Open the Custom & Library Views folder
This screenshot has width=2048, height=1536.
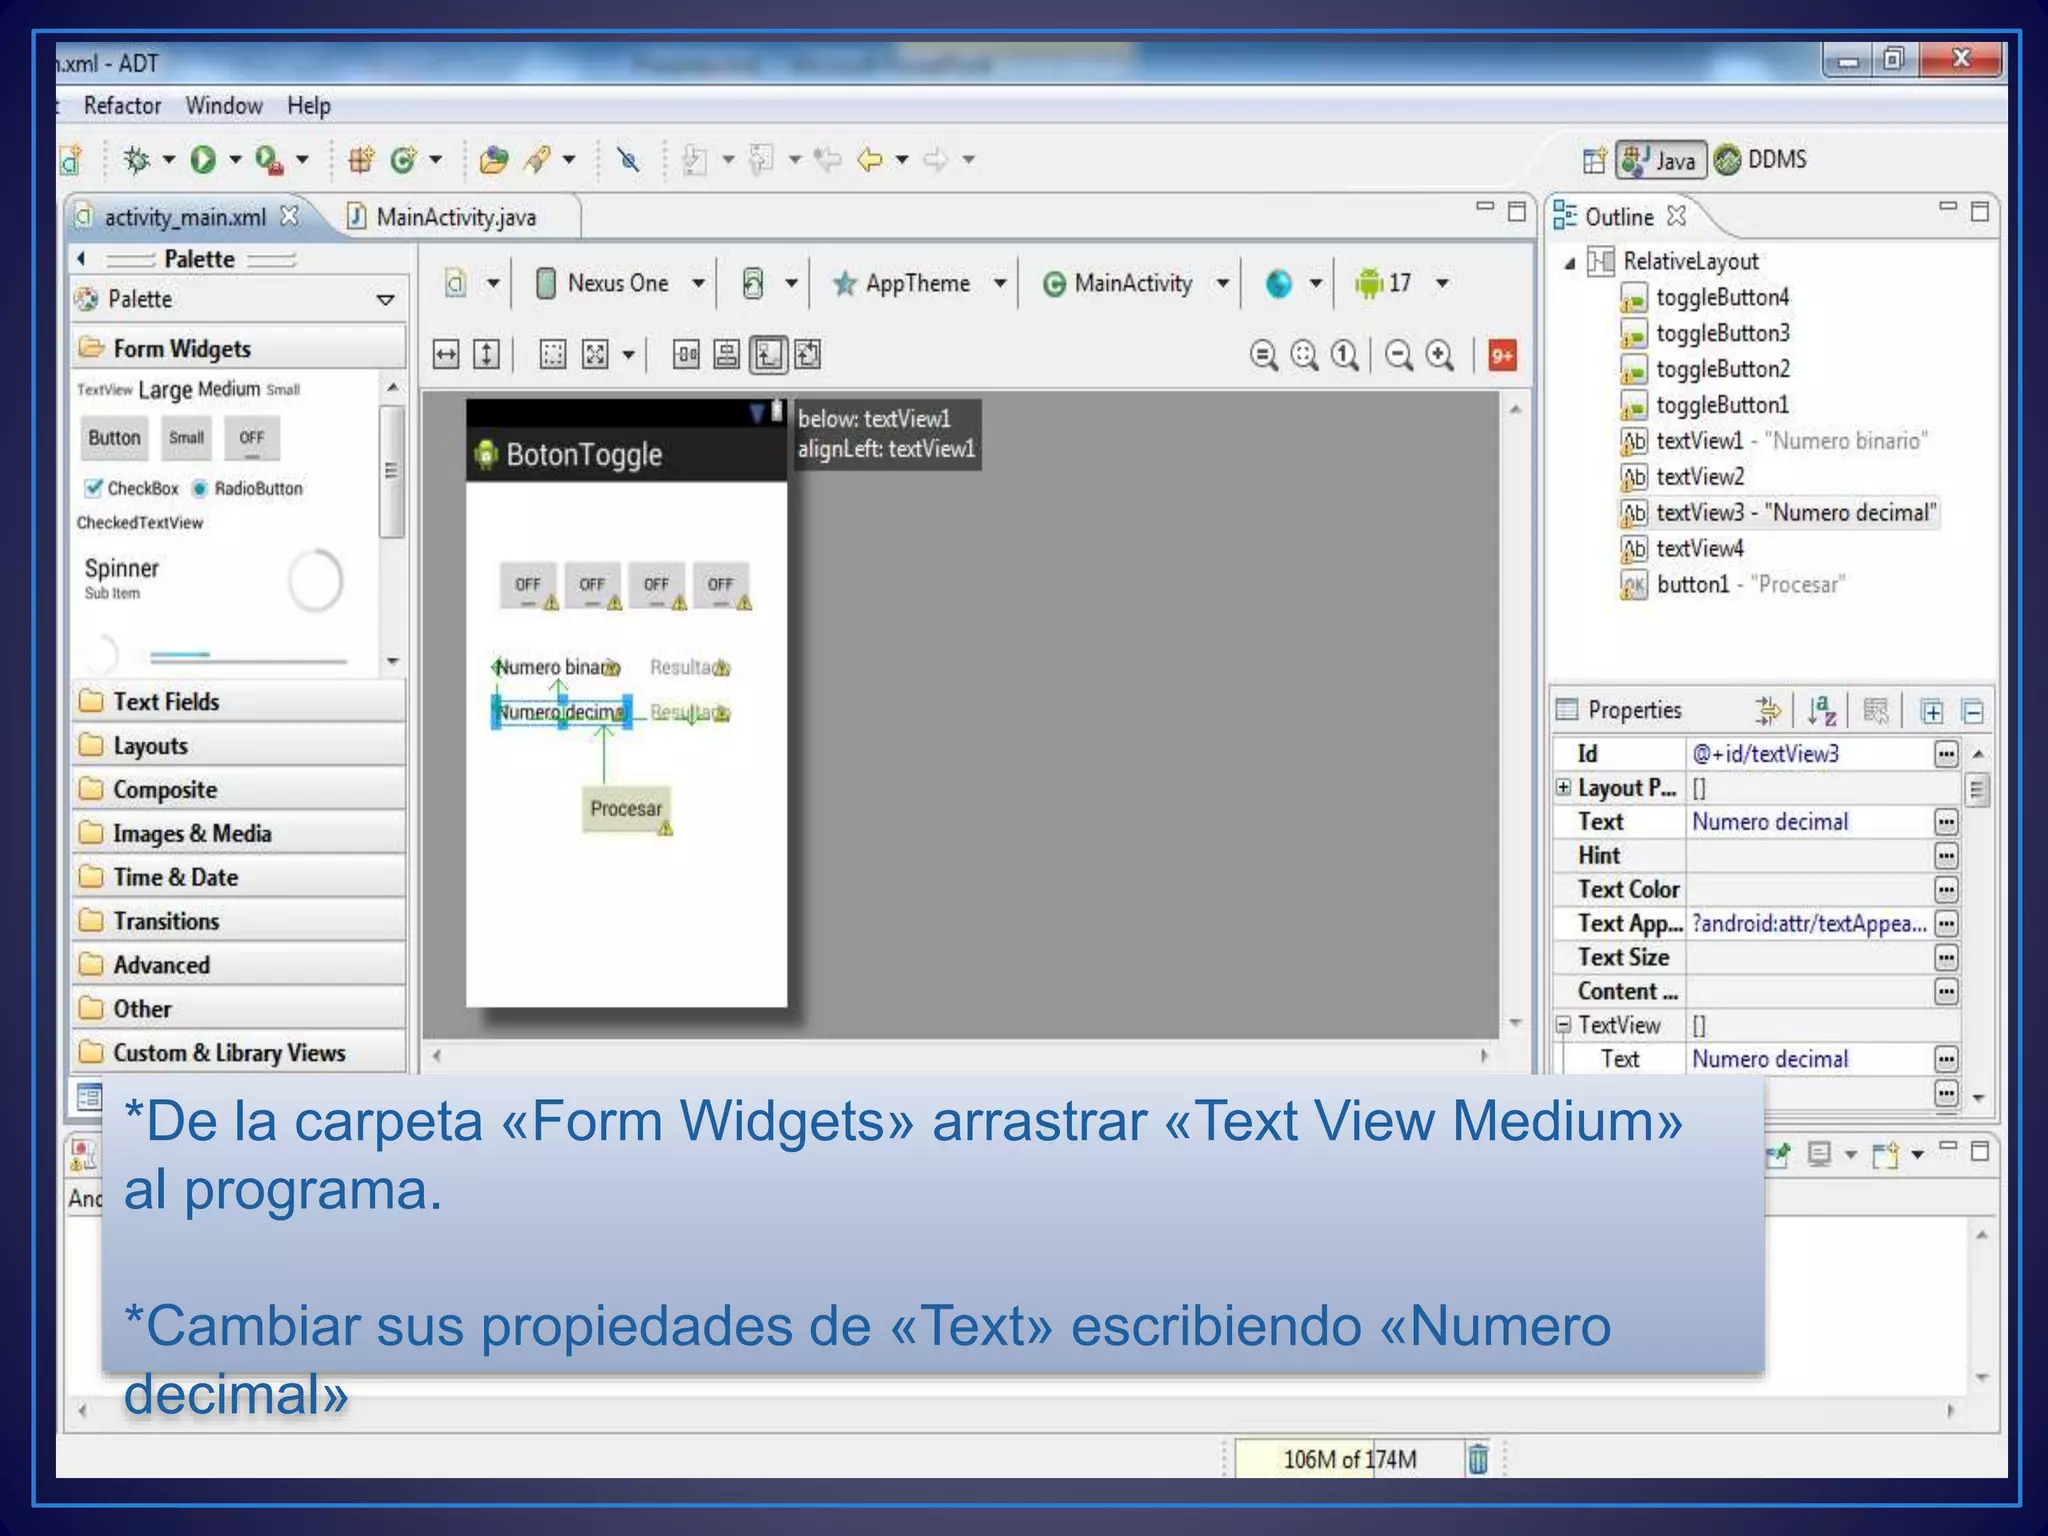(239, 1052)
